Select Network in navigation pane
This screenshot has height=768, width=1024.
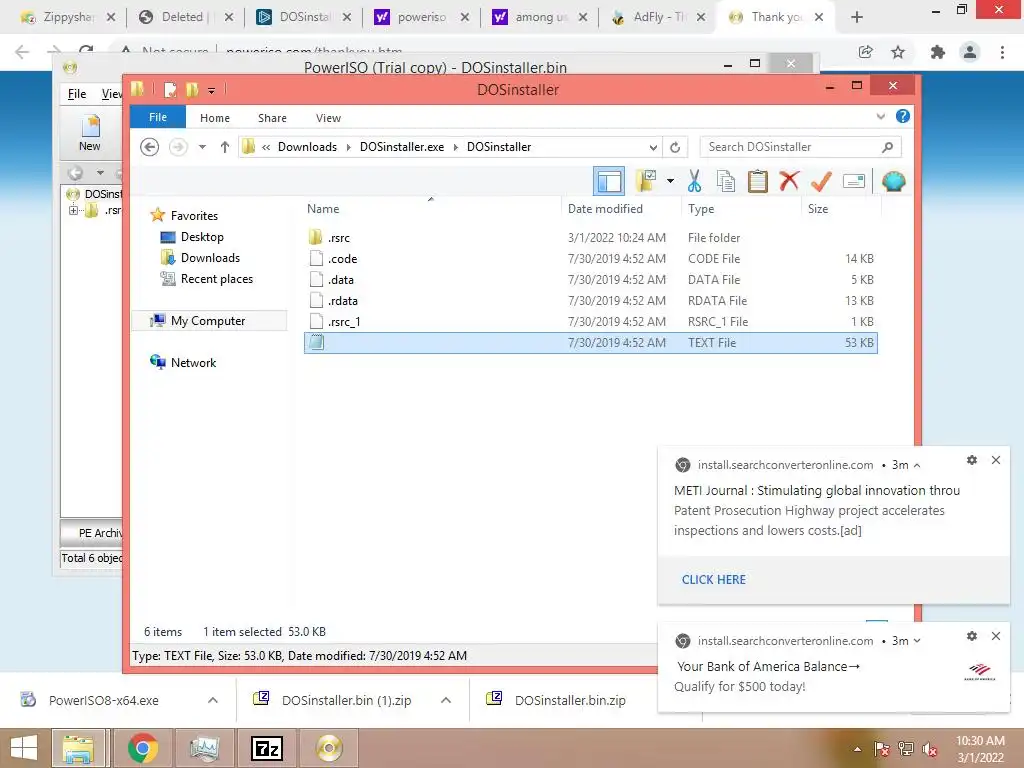[193, 362]
